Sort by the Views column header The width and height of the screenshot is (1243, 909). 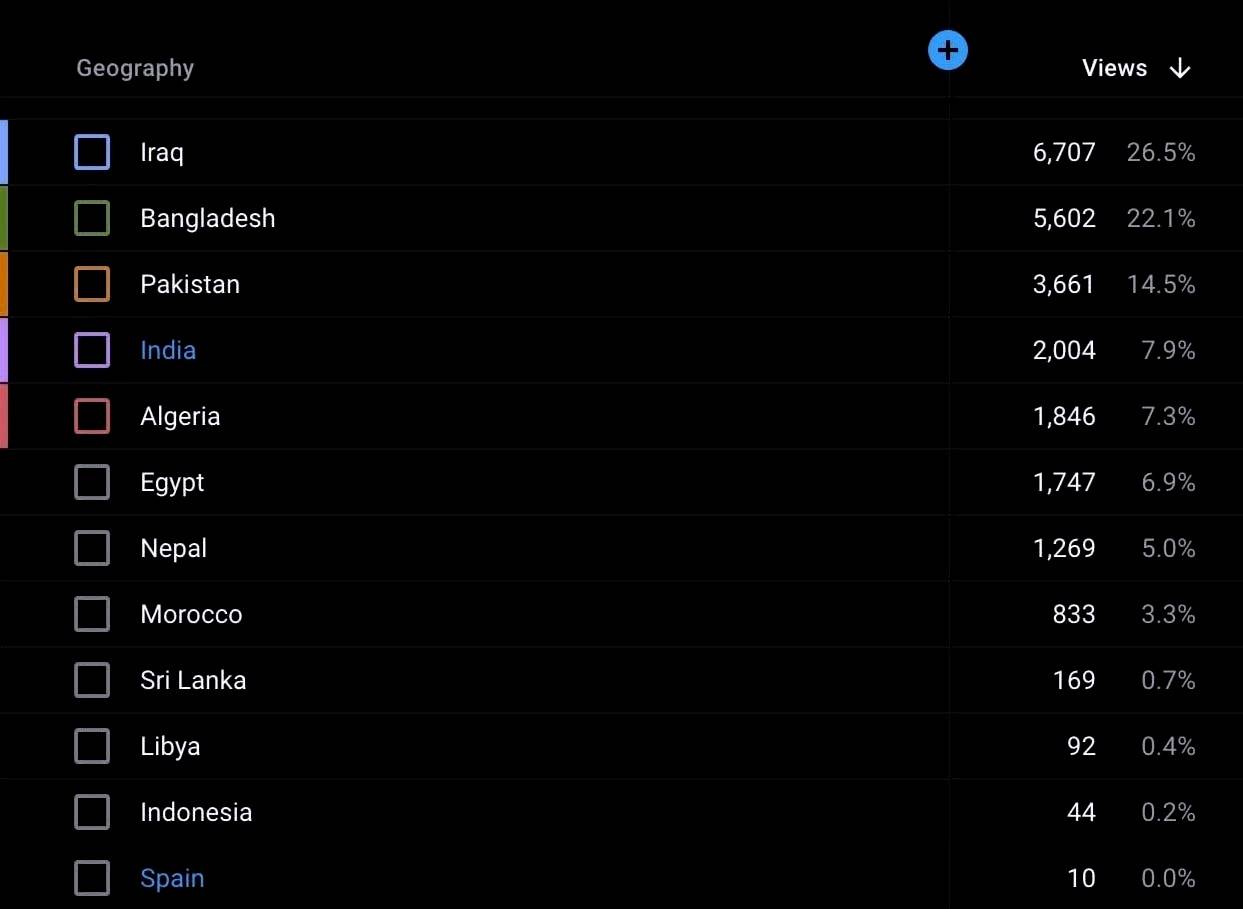tap(1114, 68)
